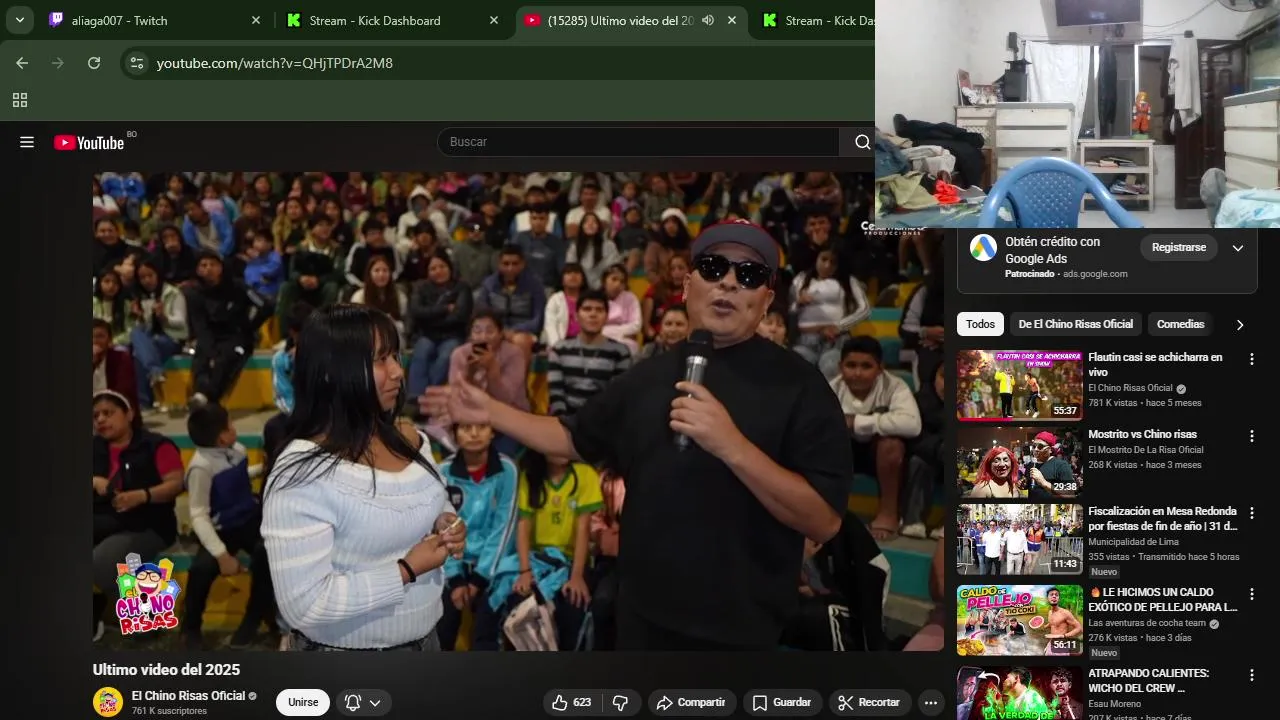Viewport: 1280px width, 720px height.
Task: Open ATRAPANDO CALIENTES video title
Action: coord(1148,680)
